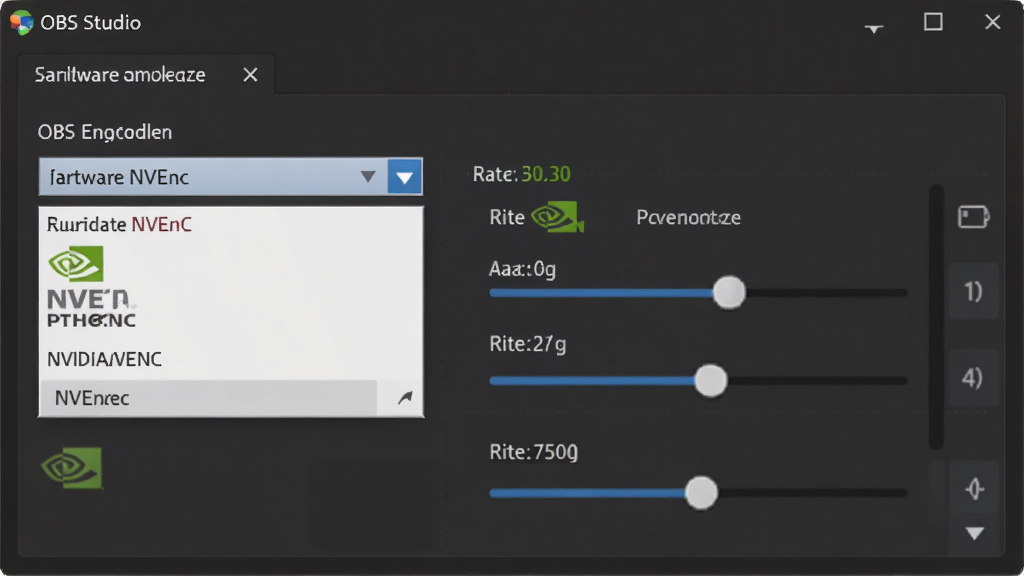Click the '4)' side button
This screenshot has height=576, width=1024.
[x=973, y=378]
